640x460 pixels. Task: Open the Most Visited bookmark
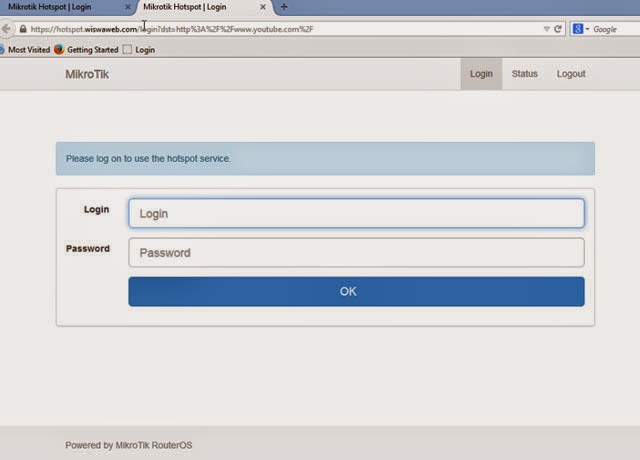25,50
